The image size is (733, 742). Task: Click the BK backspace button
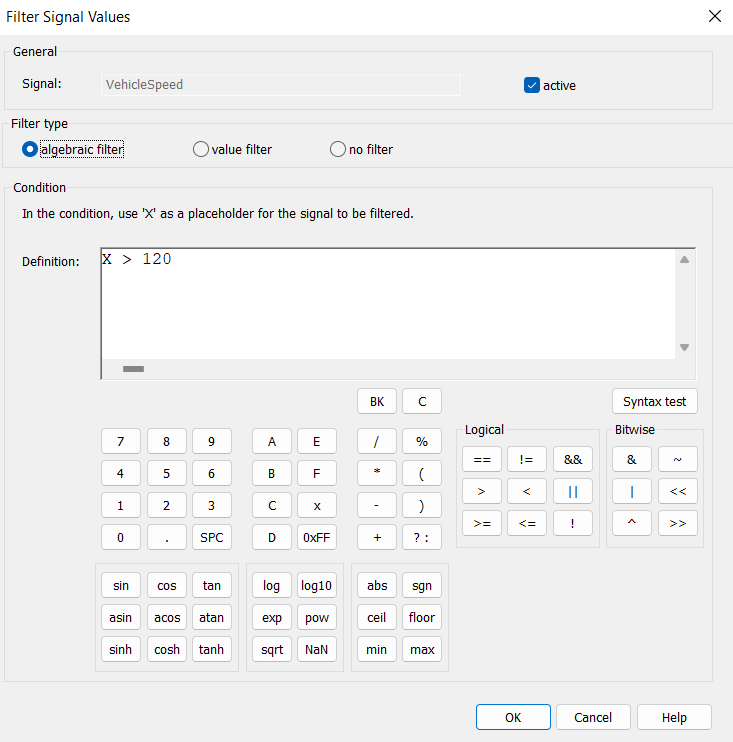click(377, 401)
